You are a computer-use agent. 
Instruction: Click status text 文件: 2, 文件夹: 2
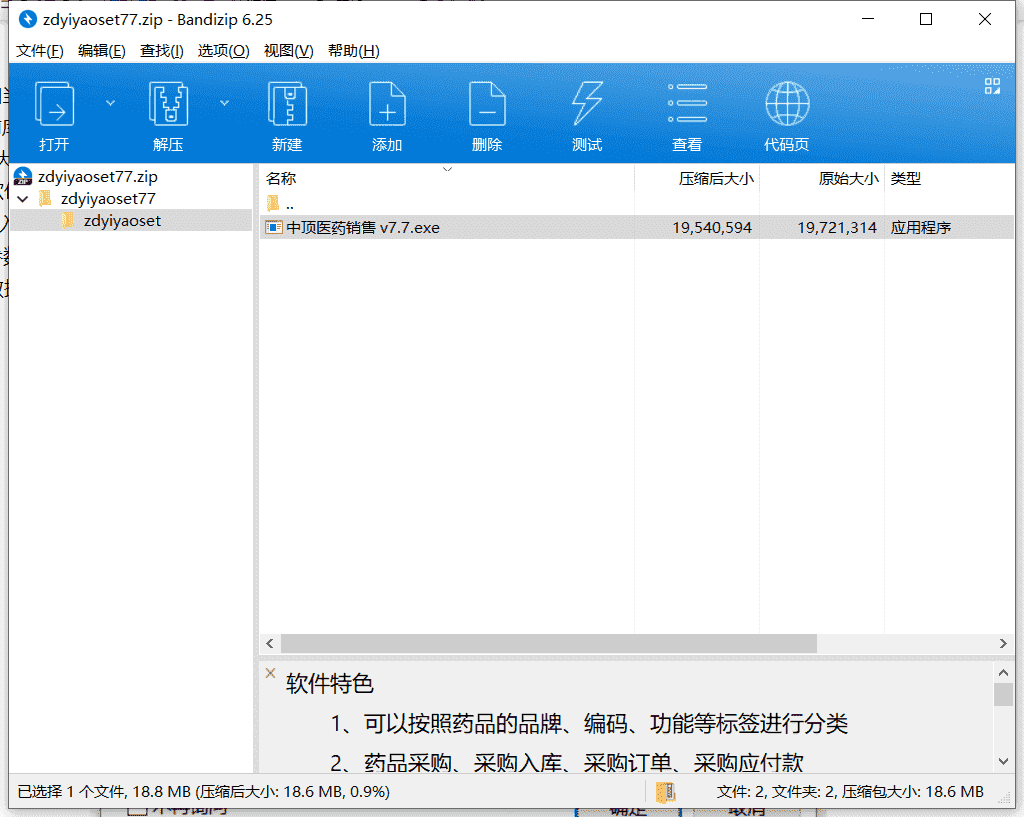(776, 792)
